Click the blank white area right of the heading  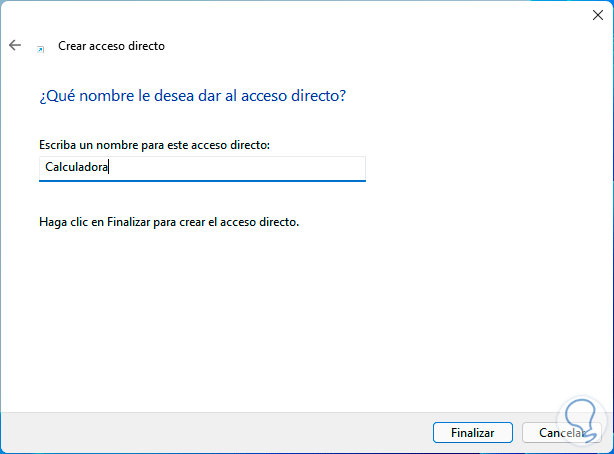click(480, 96)
